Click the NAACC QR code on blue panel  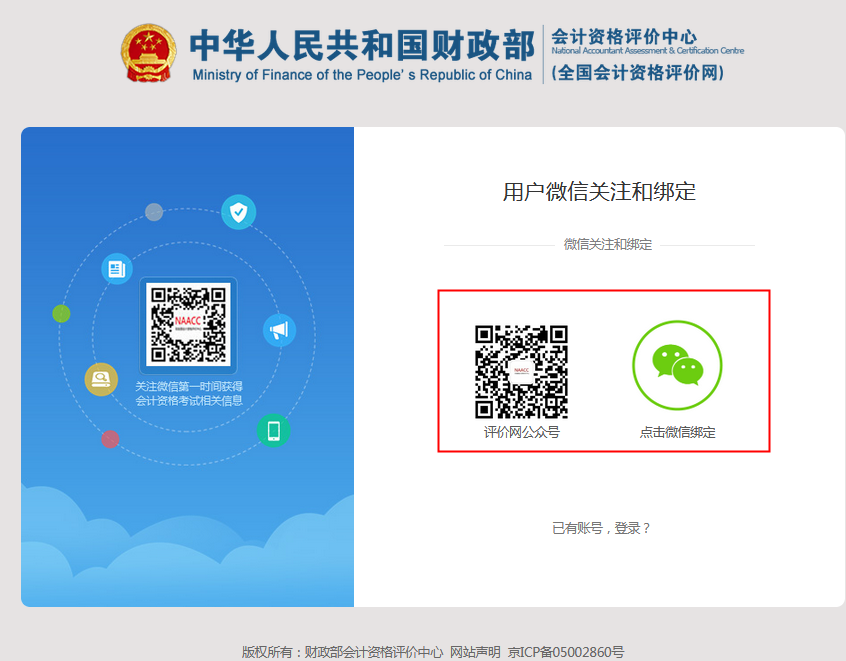tap(188, 325)
